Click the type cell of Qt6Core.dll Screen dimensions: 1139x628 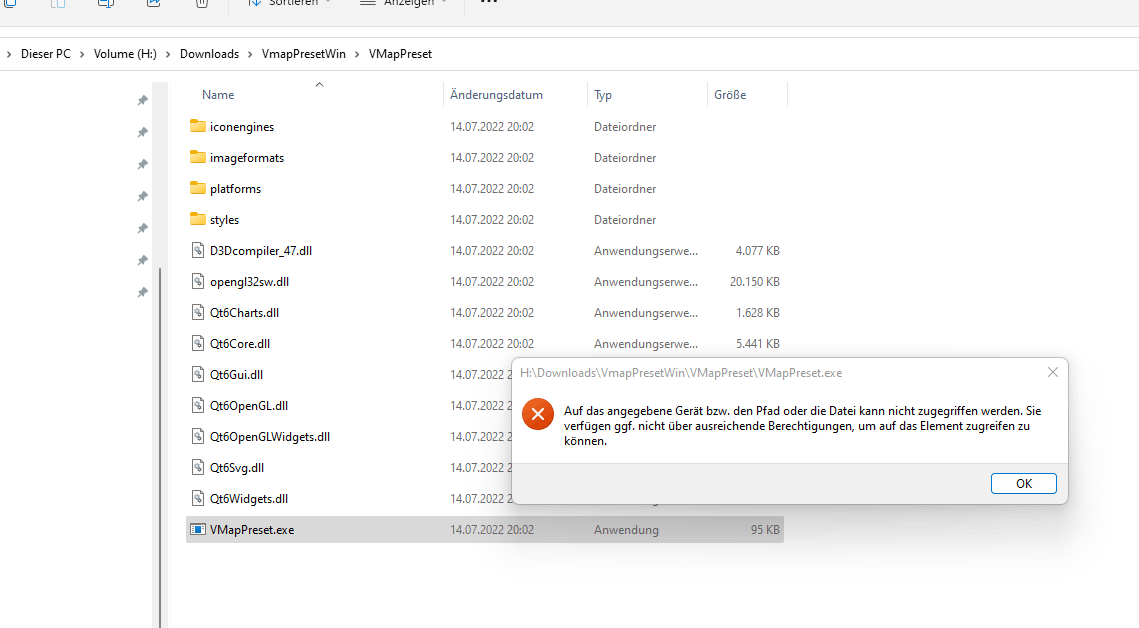[x=646, y=343]
